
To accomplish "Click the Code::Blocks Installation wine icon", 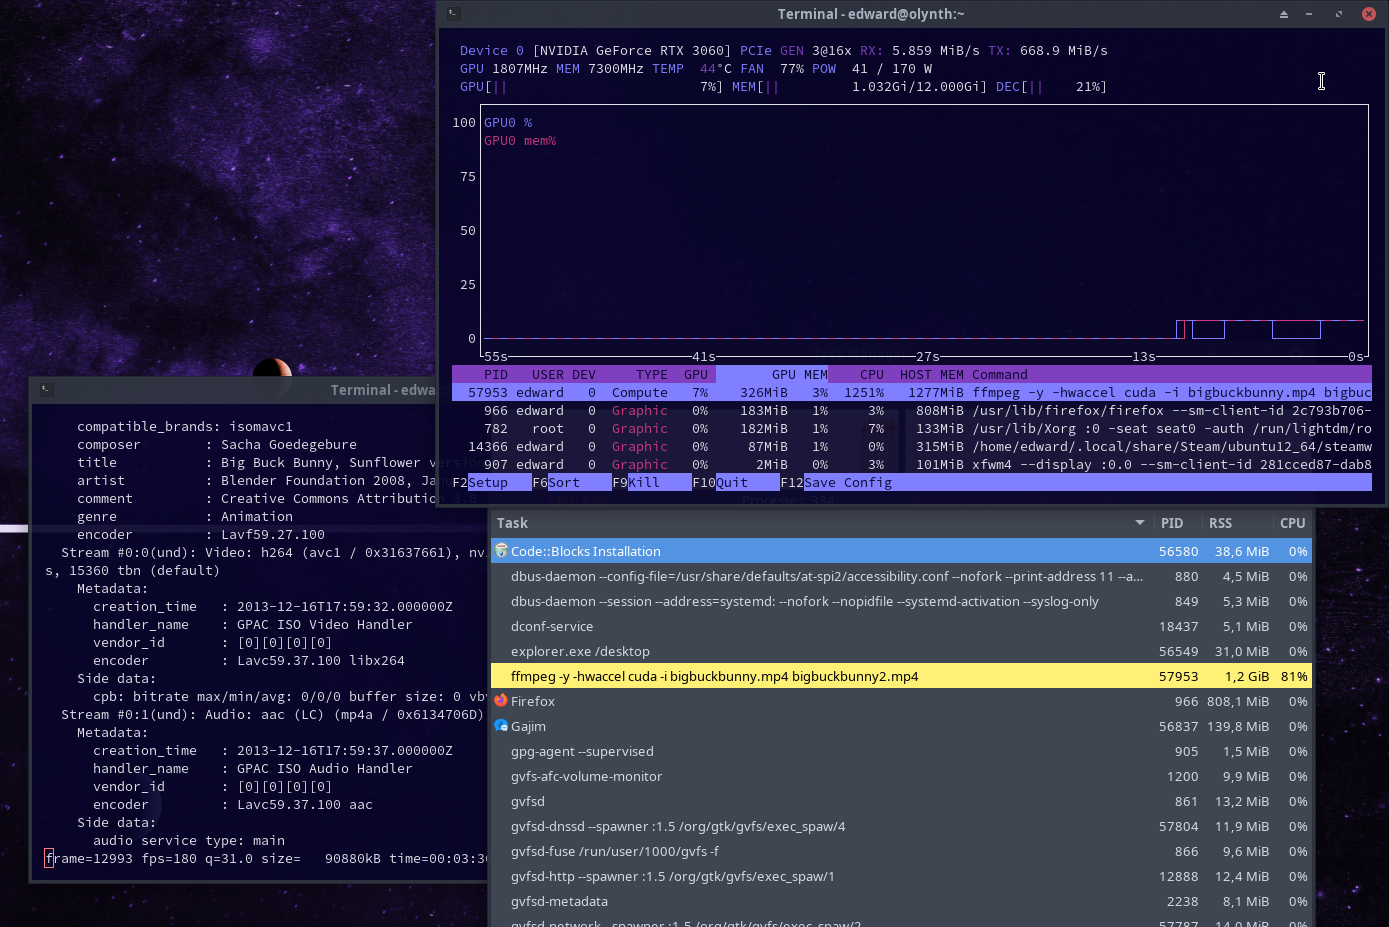I will pyautogui.click(x=501, y=550).
